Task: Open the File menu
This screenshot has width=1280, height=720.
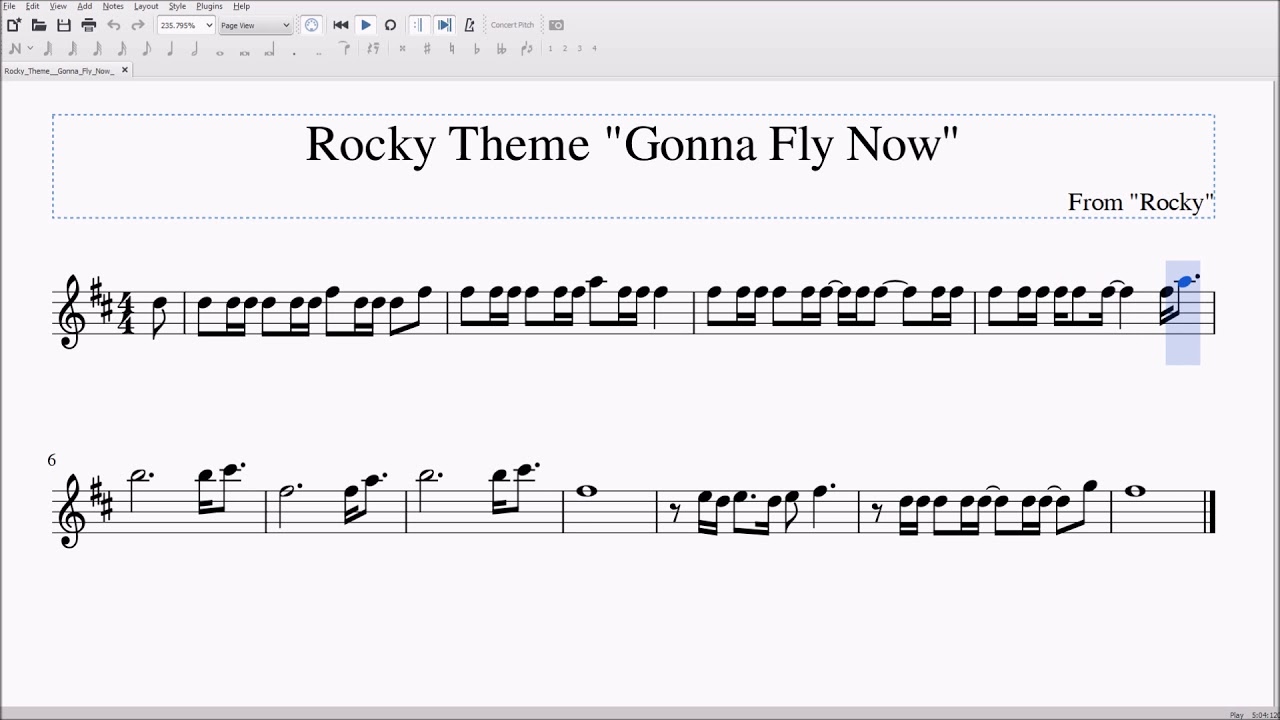Action: tap(9, 6)
